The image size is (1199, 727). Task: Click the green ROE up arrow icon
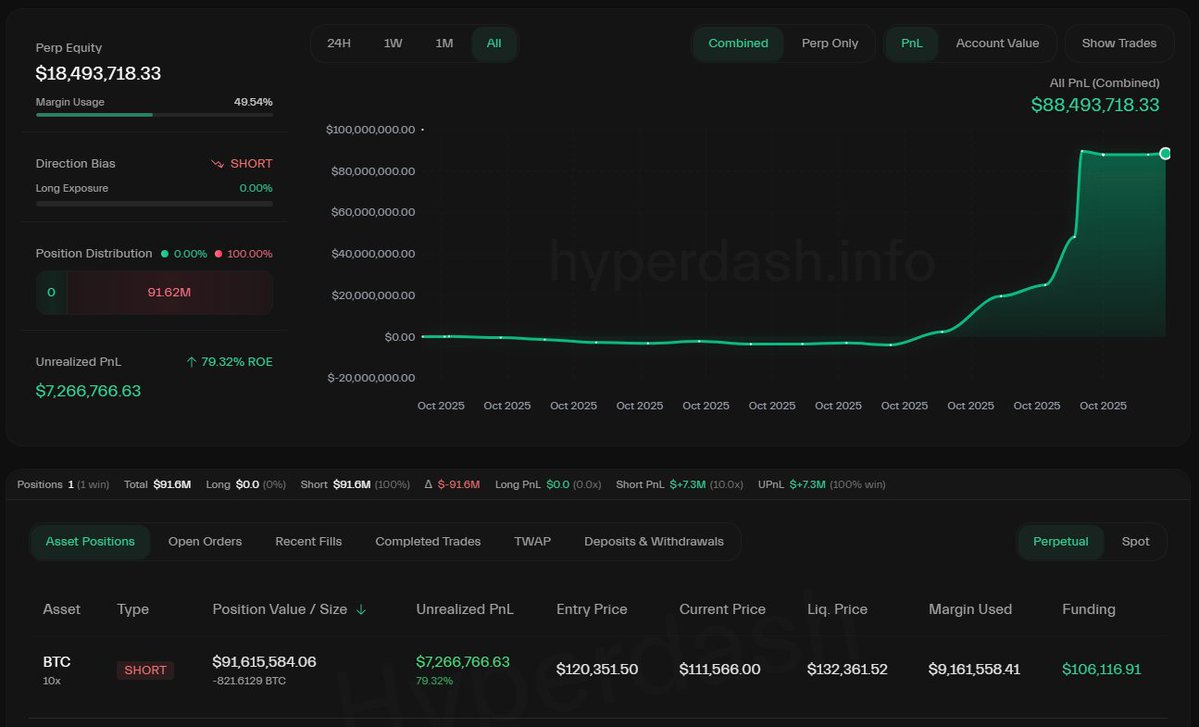pyautogui.click(x=191, y=362)
